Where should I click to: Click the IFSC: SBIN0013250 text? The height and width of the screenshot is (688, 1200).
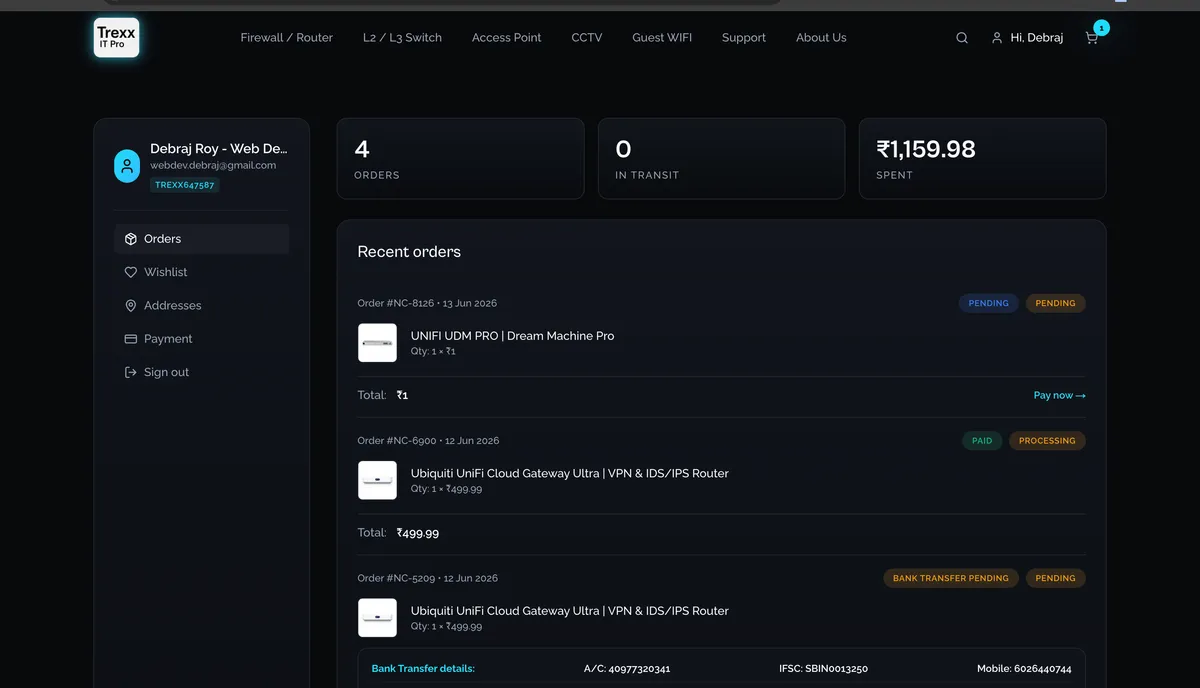pyautogui.click(x=823, y=669)
